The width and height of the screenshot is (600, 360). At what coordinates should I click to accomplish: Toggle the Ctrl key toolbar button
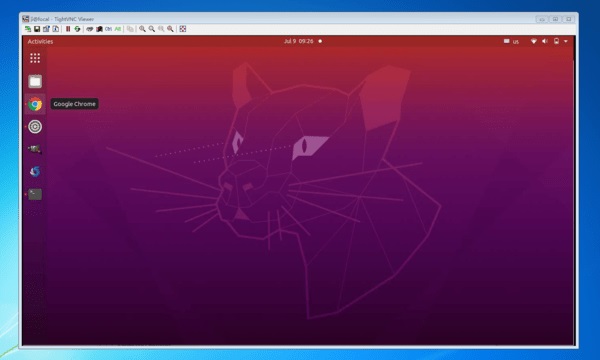(108, 29)
